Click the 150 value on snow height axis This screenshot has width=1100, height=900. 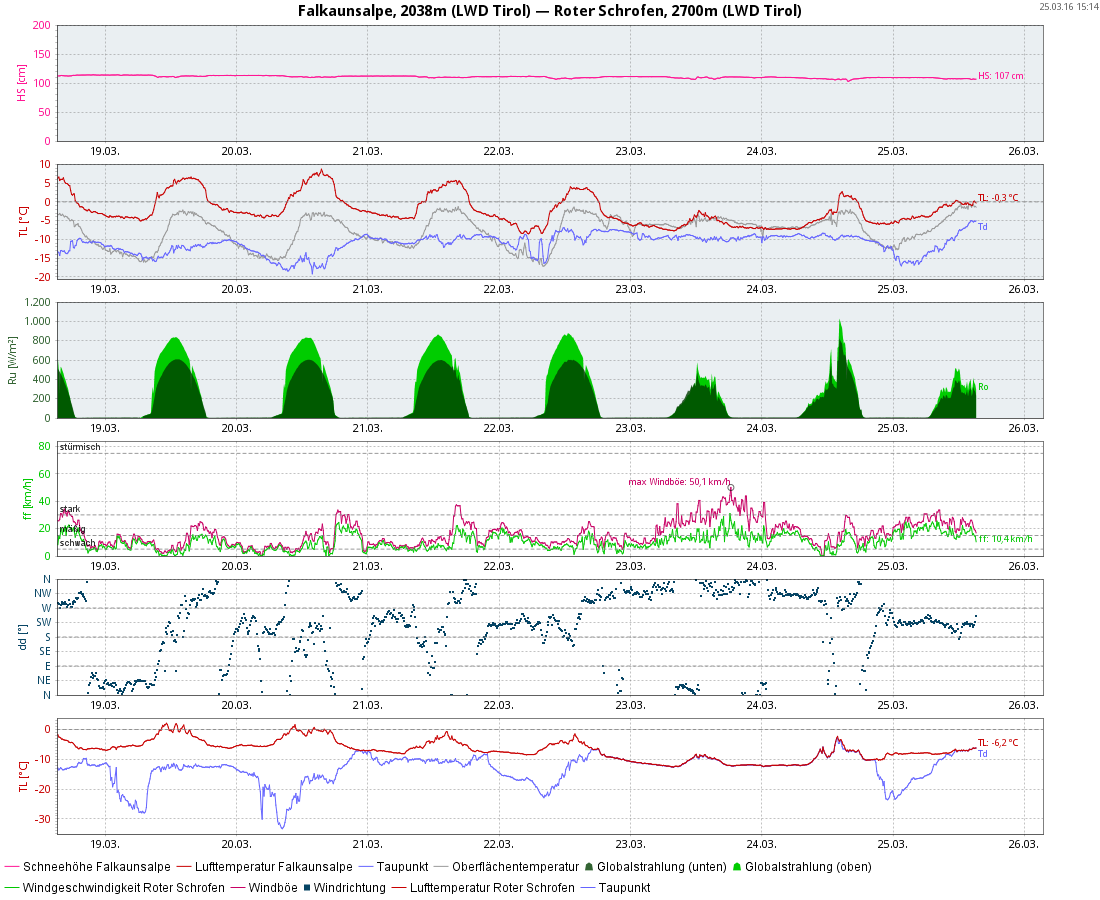coord(42,54)
